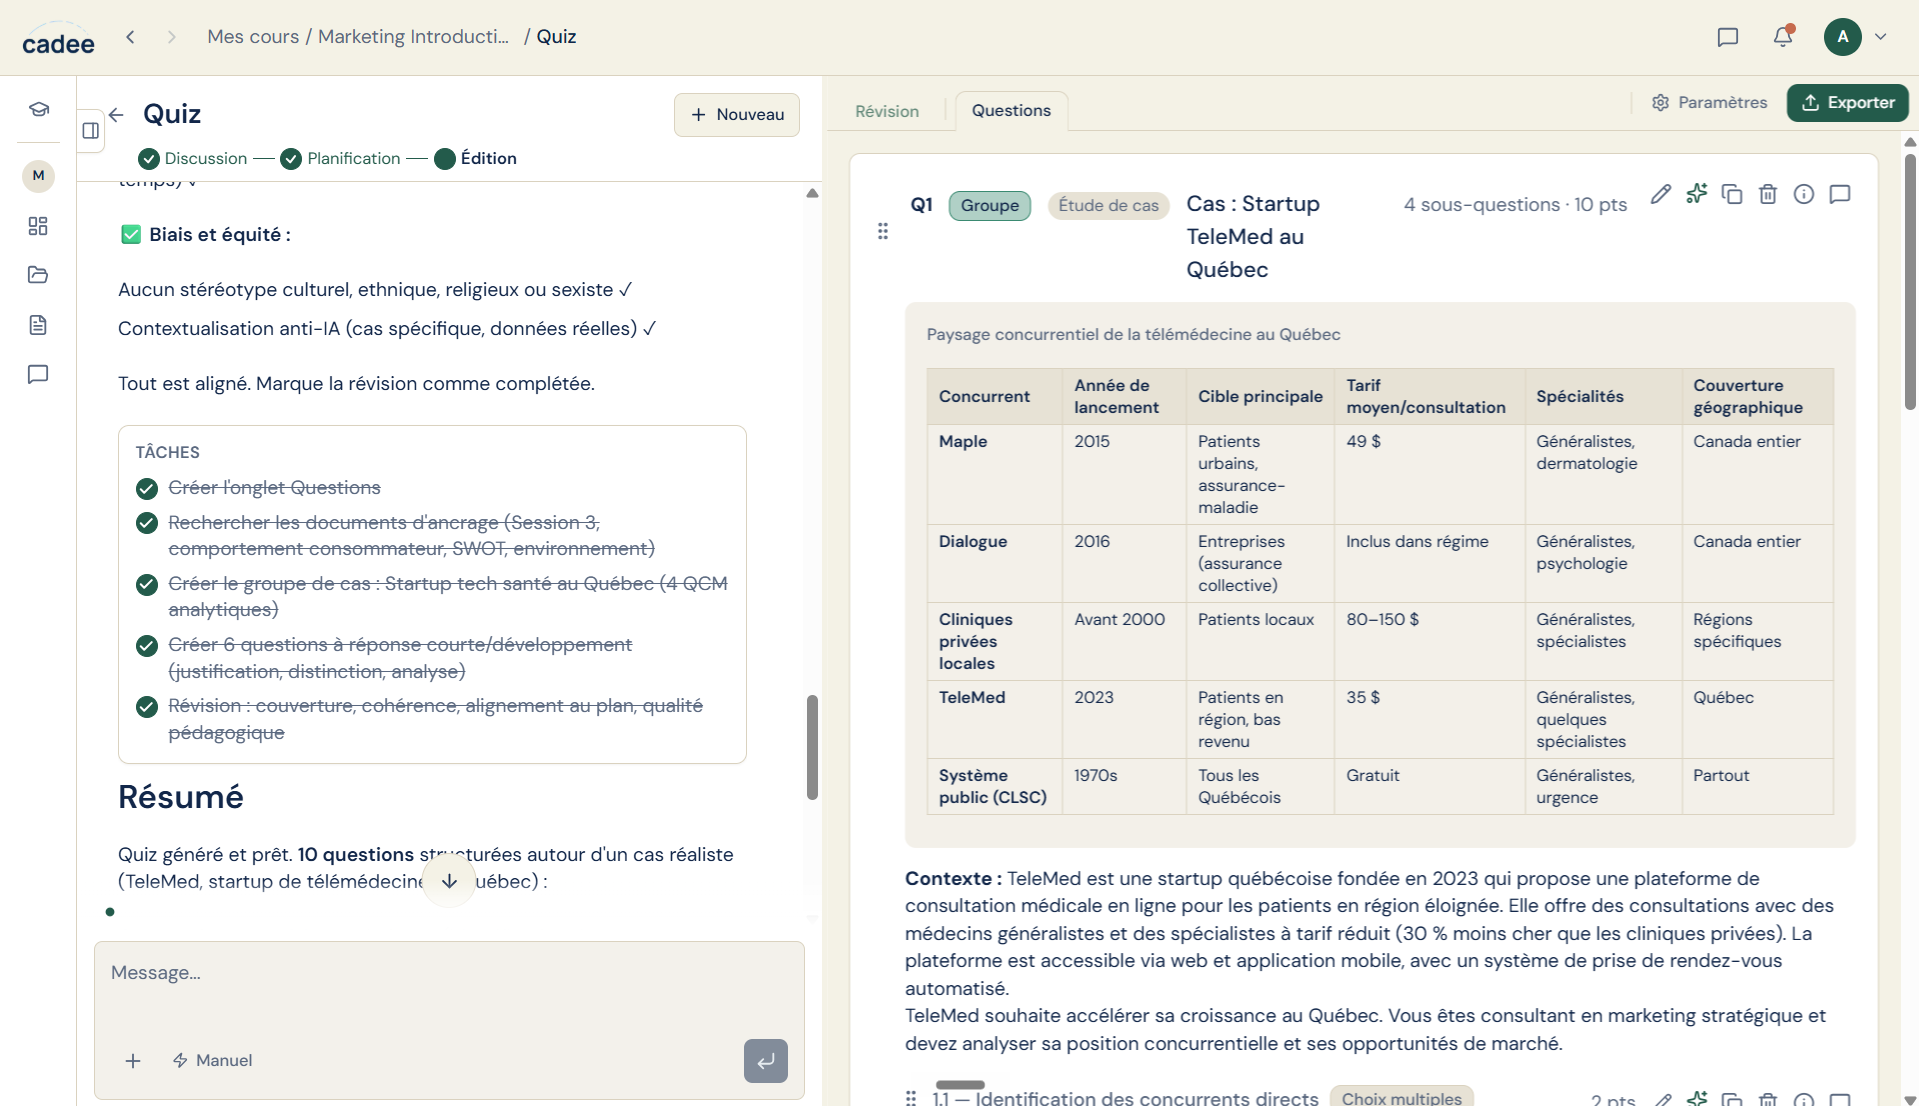
Task: Go to the Planification step
Action: [341, 158]
